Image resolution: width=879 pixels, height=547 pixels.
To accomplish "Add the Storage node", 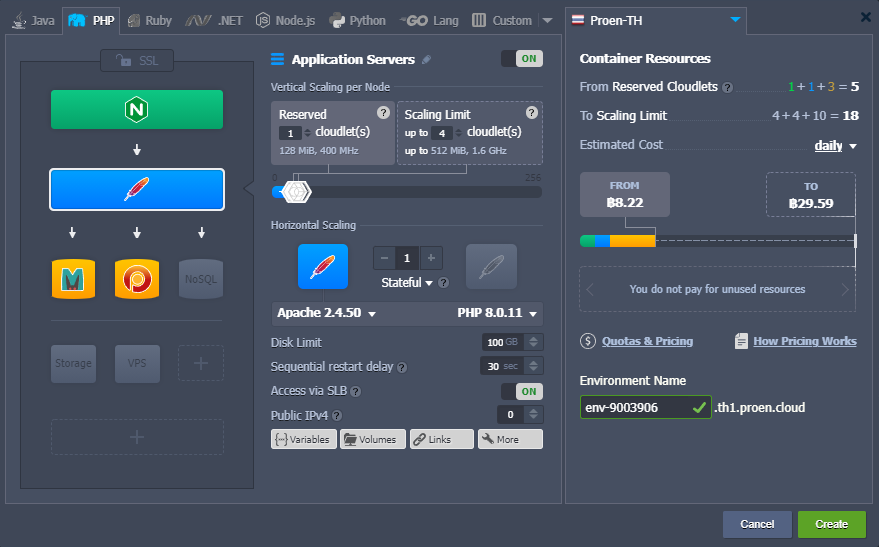I will point(73,364).
